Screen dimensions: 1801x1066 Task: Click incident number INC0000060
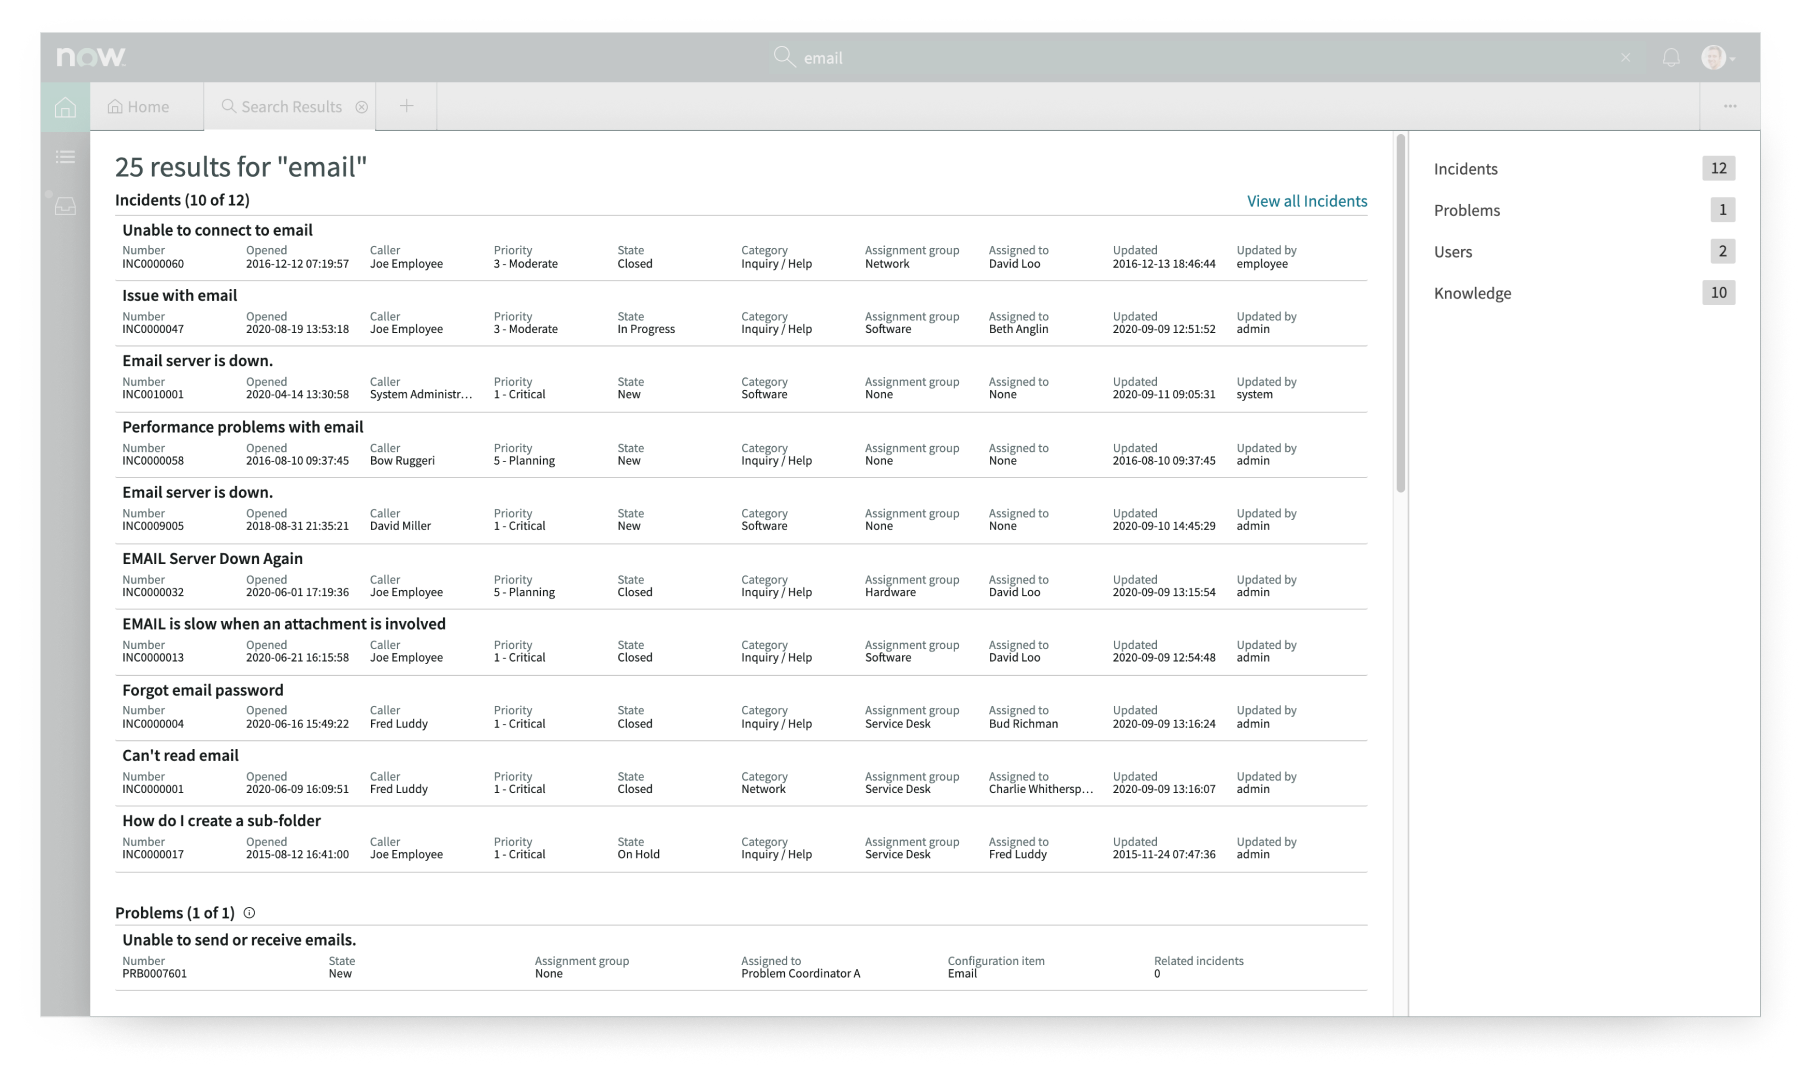tap(153, 264)
